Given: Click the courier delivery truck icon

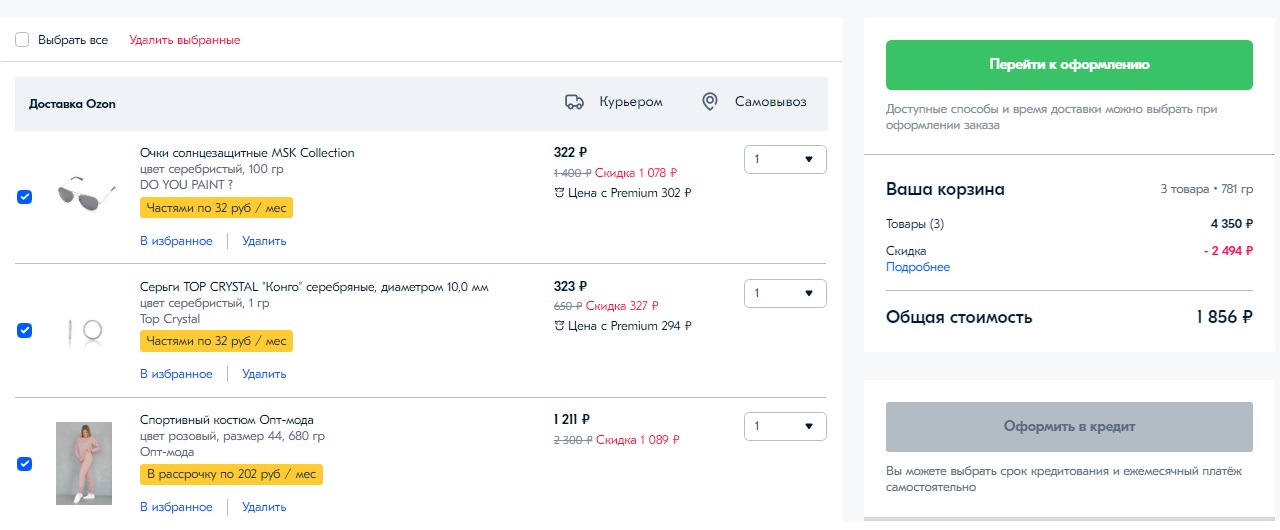Looking at the screenshot, I should click(x=574, y=102).
